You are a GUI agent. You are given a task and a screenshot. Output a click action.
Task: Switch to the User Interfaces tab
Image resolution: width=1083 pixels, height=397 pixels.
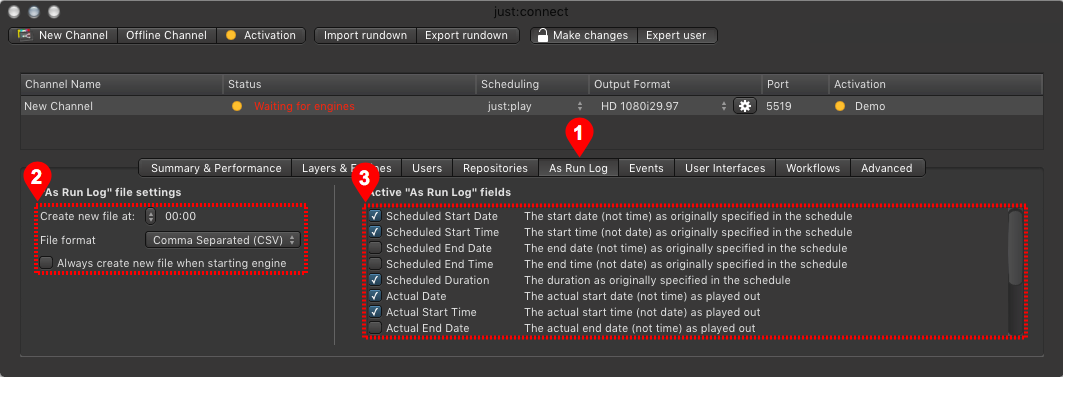(x=725, y=168)
